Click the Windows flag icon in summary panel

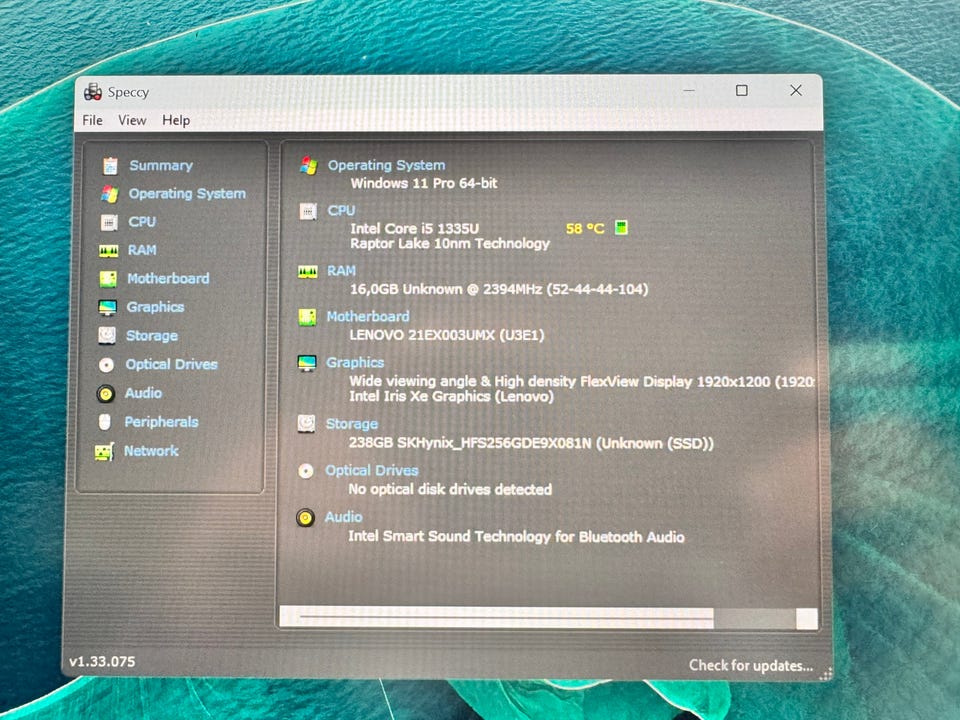click(x=309, y=165)
